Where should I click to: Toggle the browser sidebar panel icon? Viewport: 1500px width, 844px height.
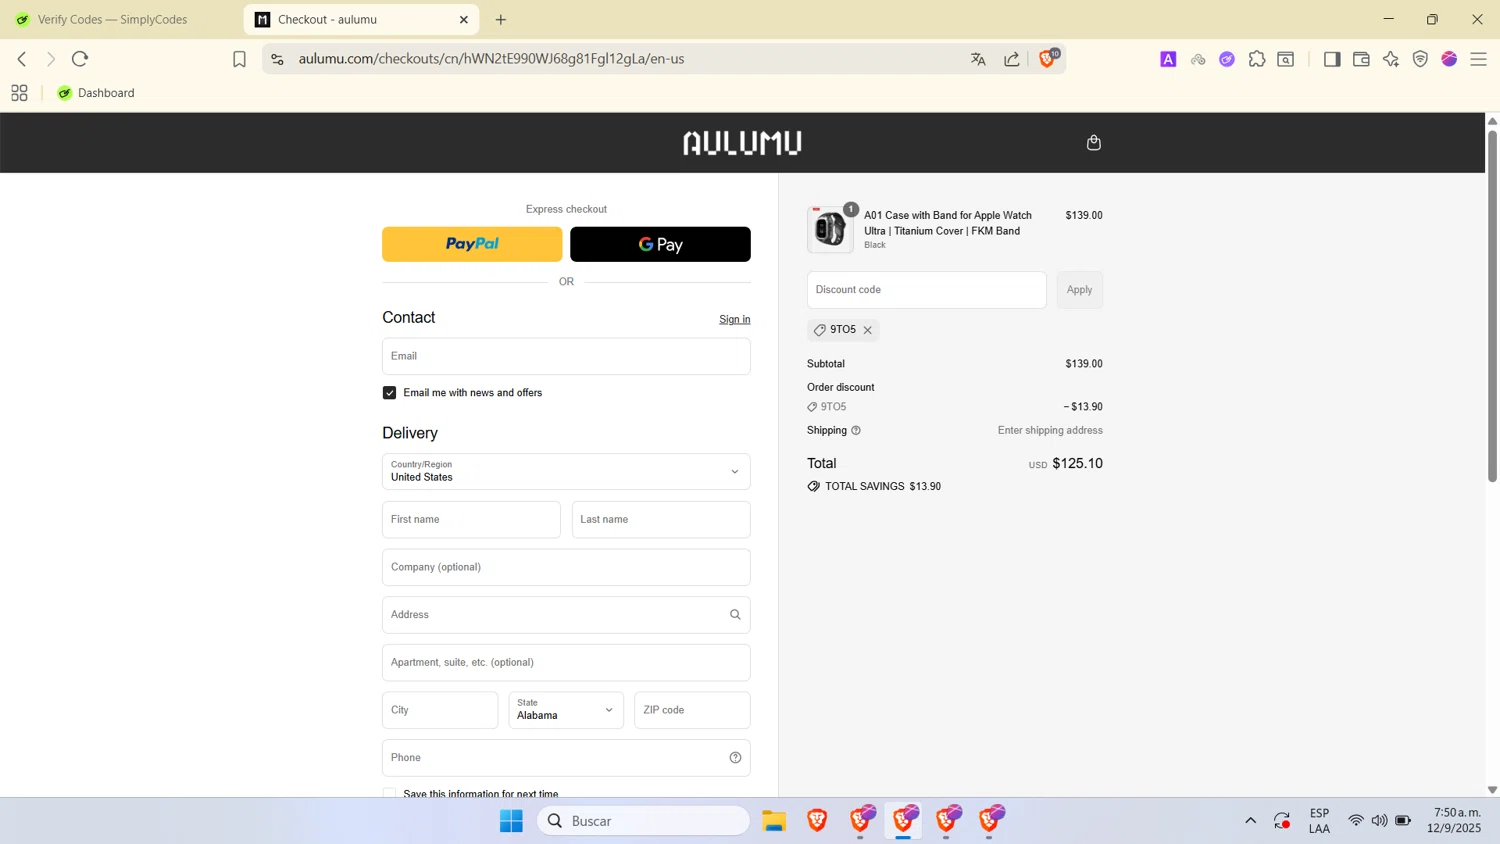coord(1332,59)
